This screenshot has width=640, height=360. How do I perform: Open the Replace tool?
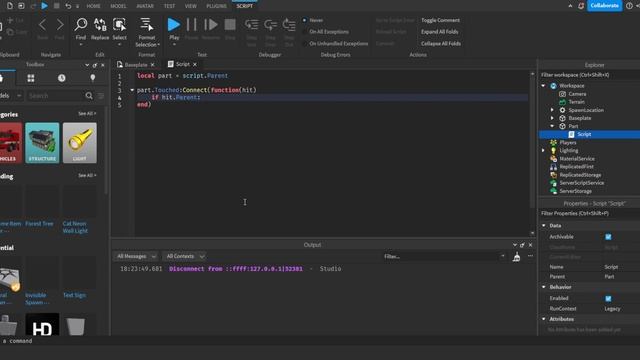100,29
